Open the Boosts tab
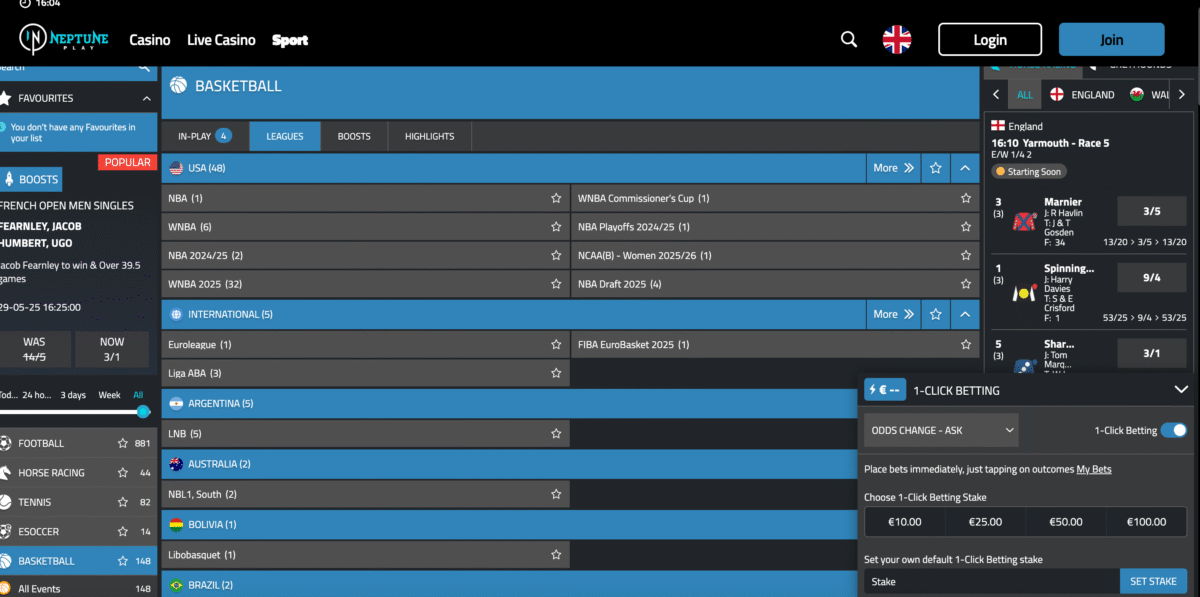 tap(354, 136)
